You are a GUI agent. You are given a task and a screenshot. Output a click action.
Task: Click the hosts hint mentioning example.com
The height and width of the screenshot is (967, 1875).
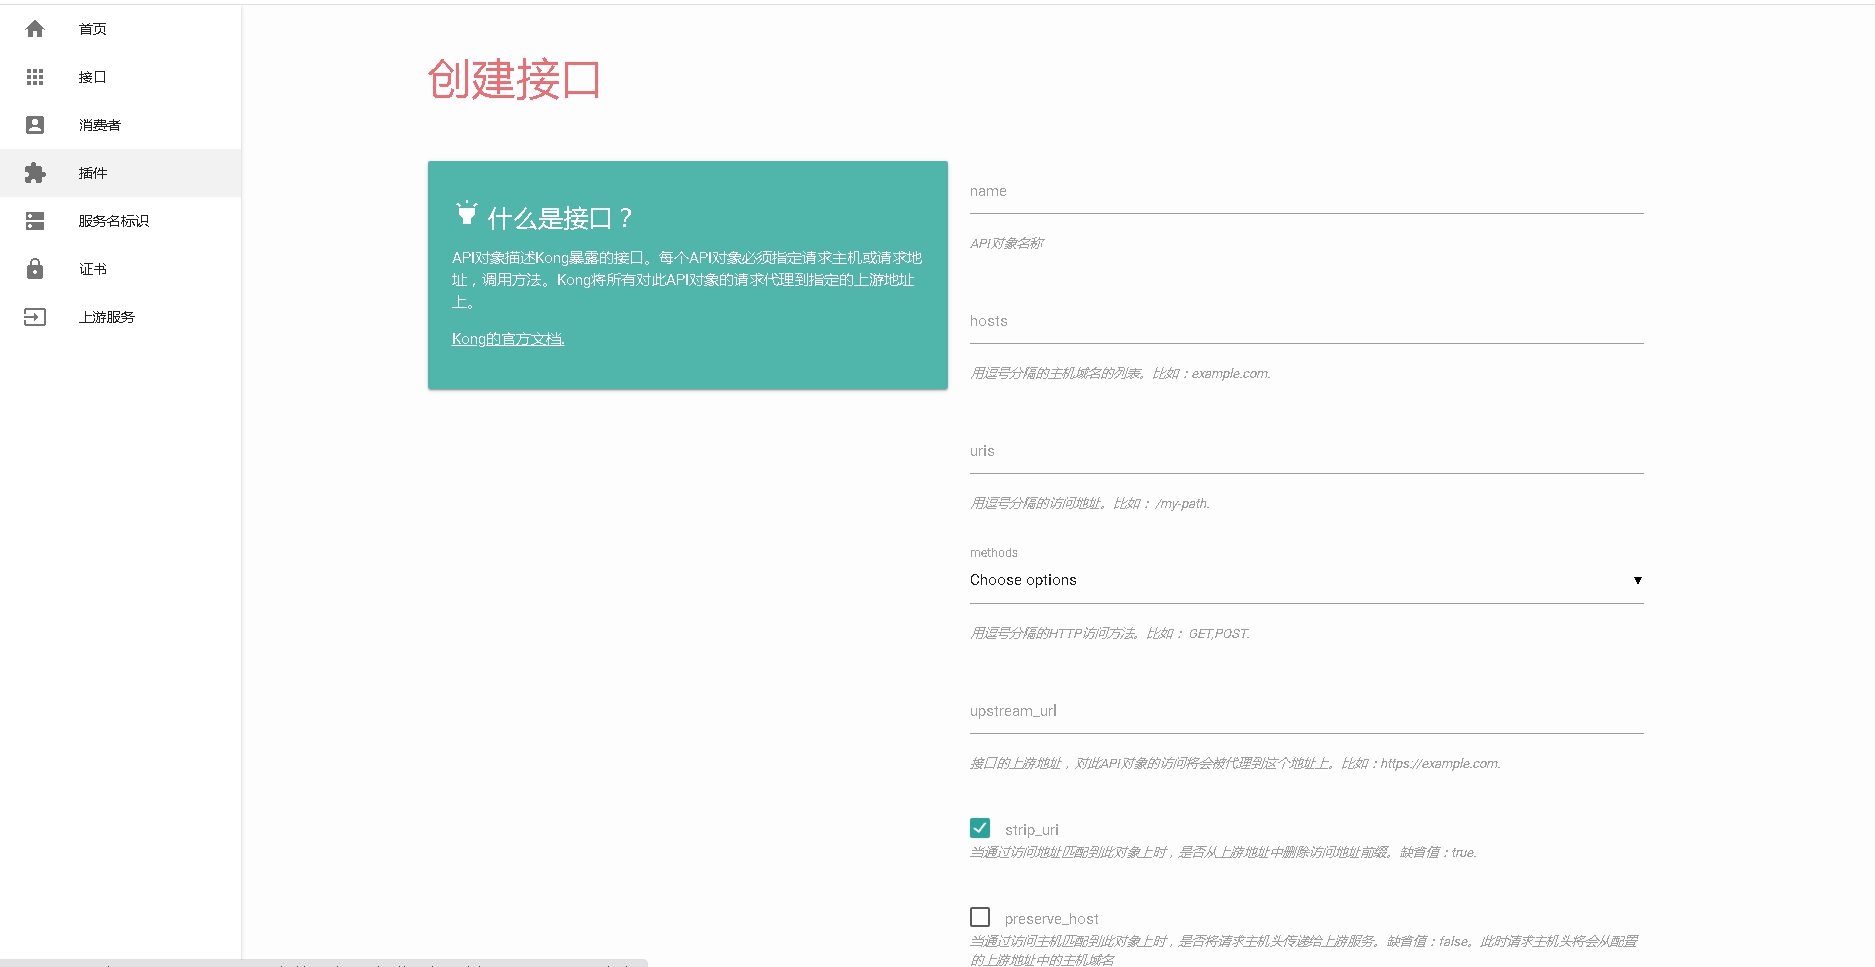coord(1120,373)
